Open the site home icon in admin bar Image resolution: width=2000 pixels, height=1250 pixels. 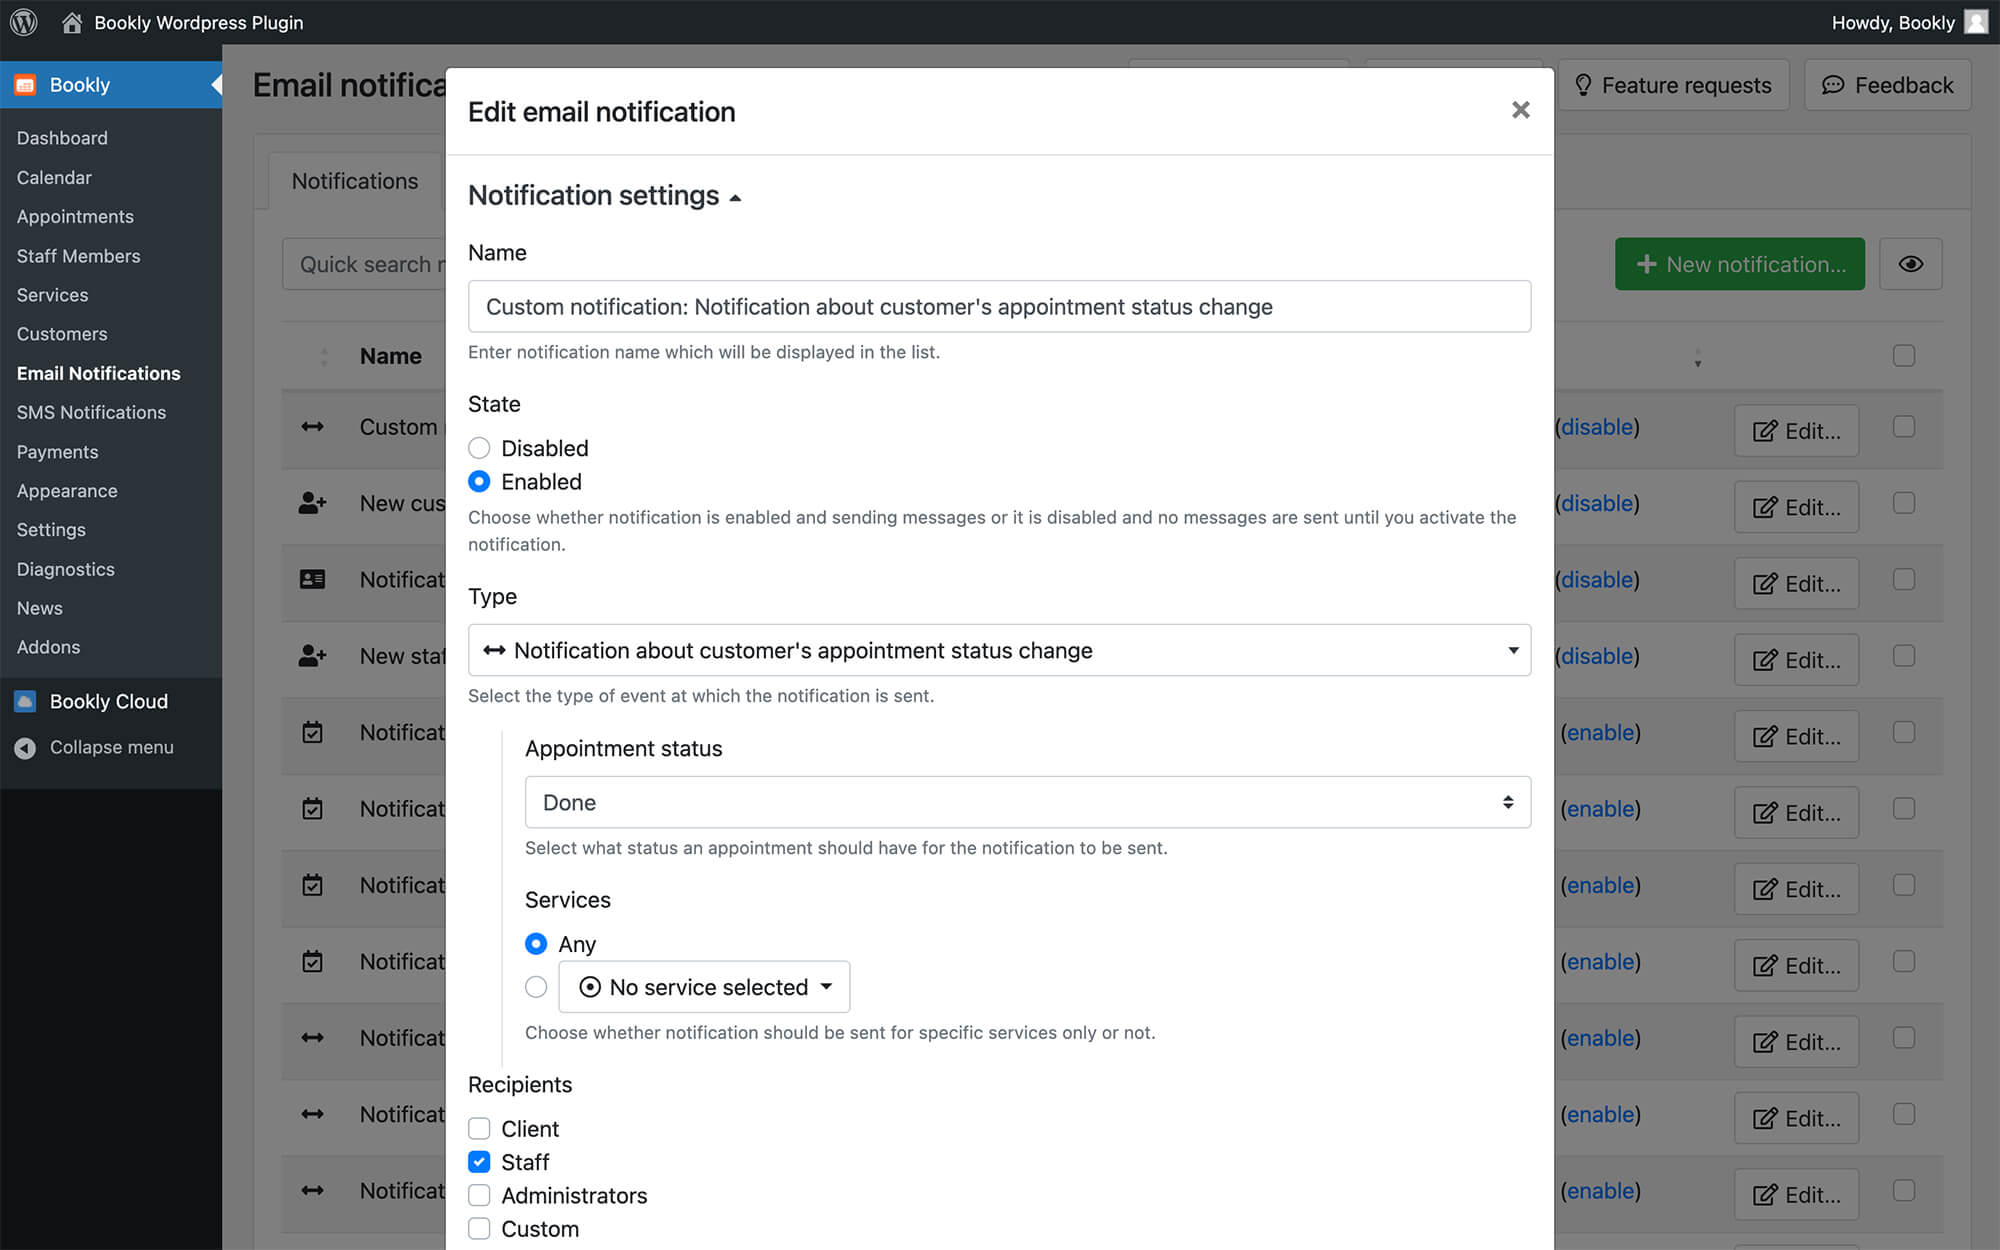72,22
